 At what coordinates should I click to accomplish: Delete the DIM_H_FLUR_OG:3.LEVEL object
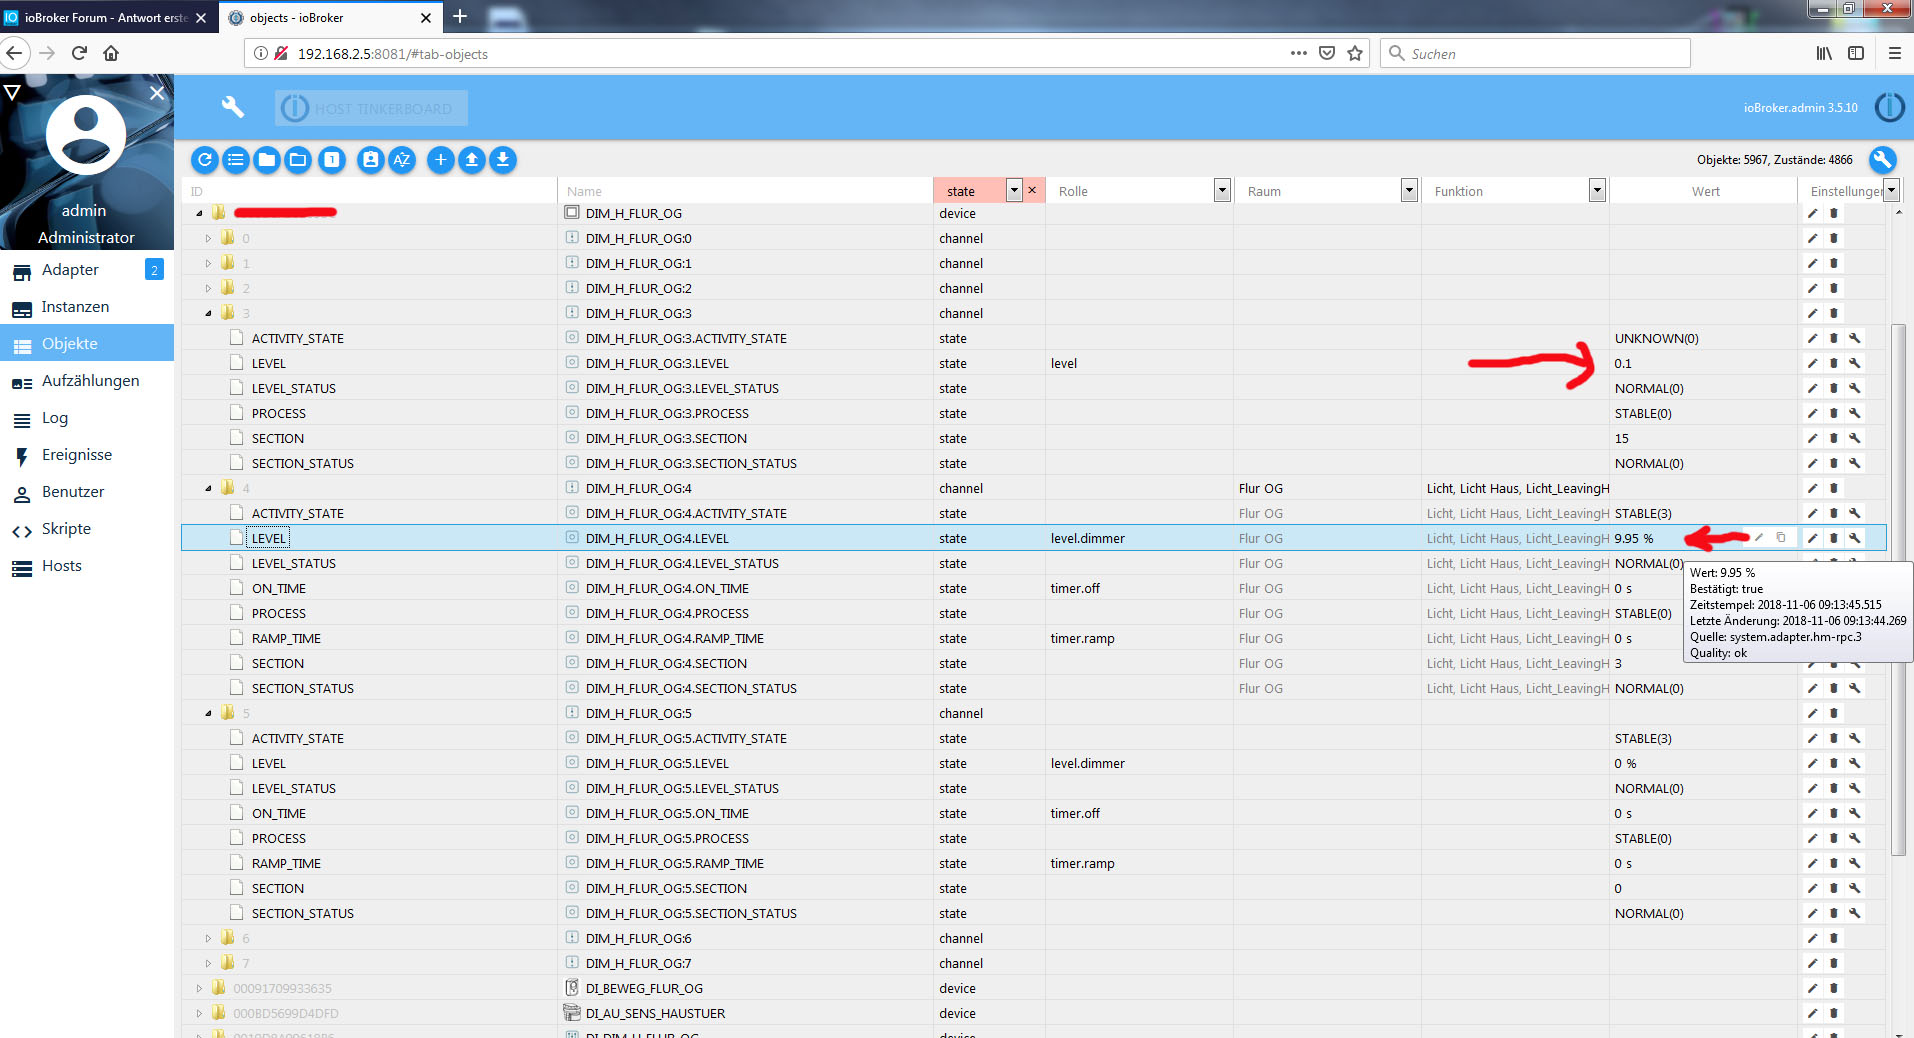click(x=1834, y=364)
